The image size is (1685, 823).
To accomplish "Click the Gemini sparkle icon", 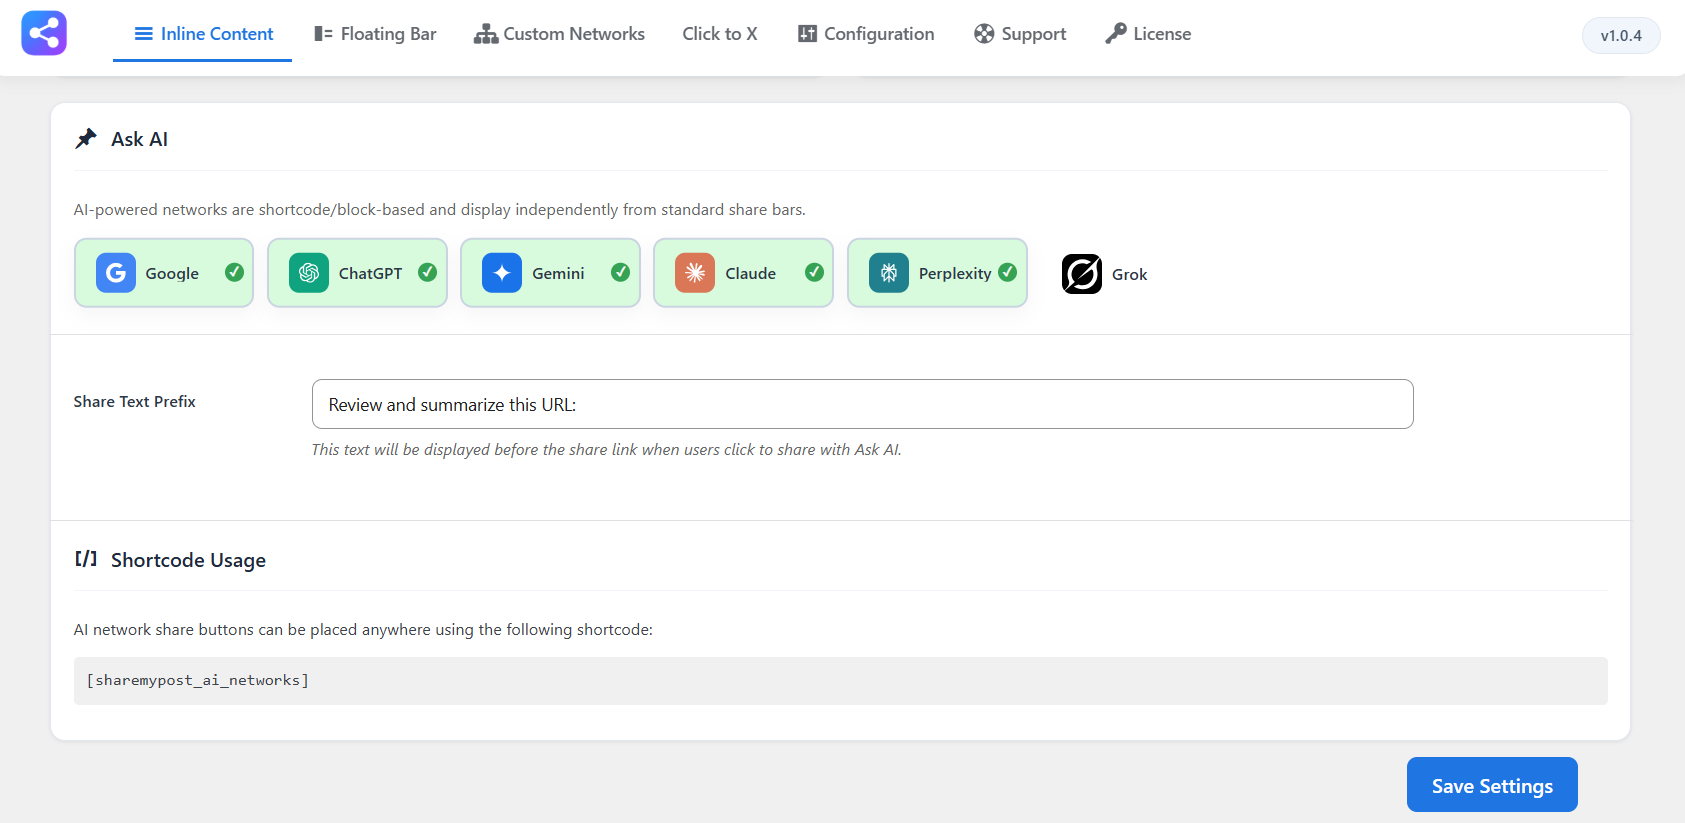I will [502, 273].
